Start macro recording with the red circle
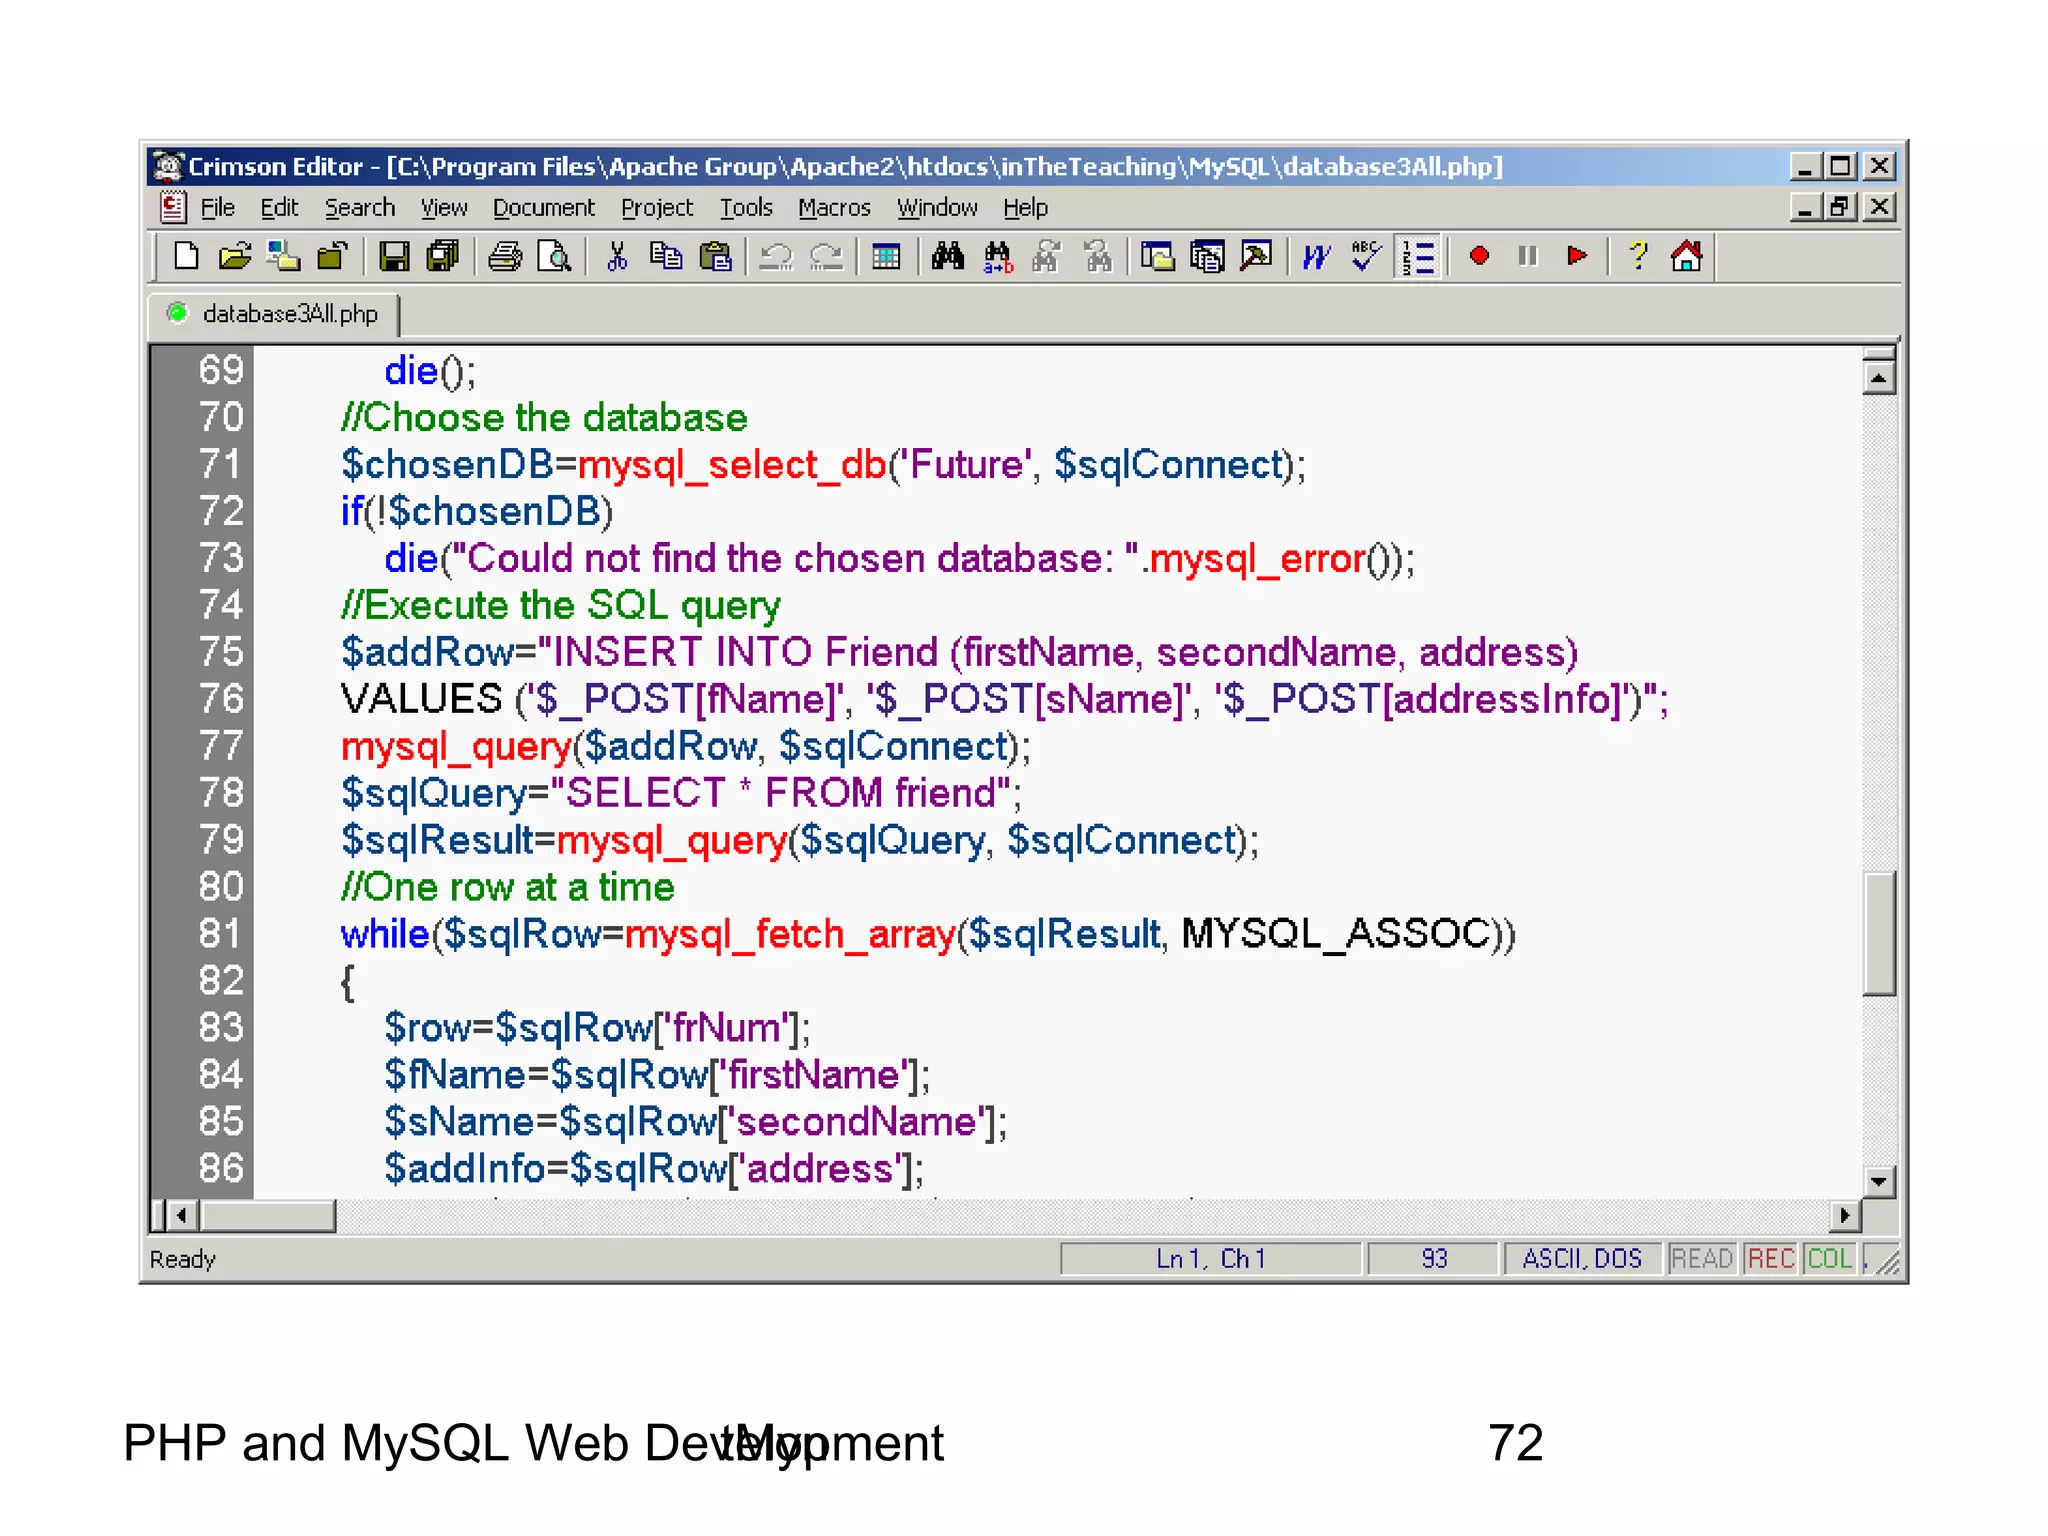Screen dimensions: 2048x1536 tap(1479, 257)
